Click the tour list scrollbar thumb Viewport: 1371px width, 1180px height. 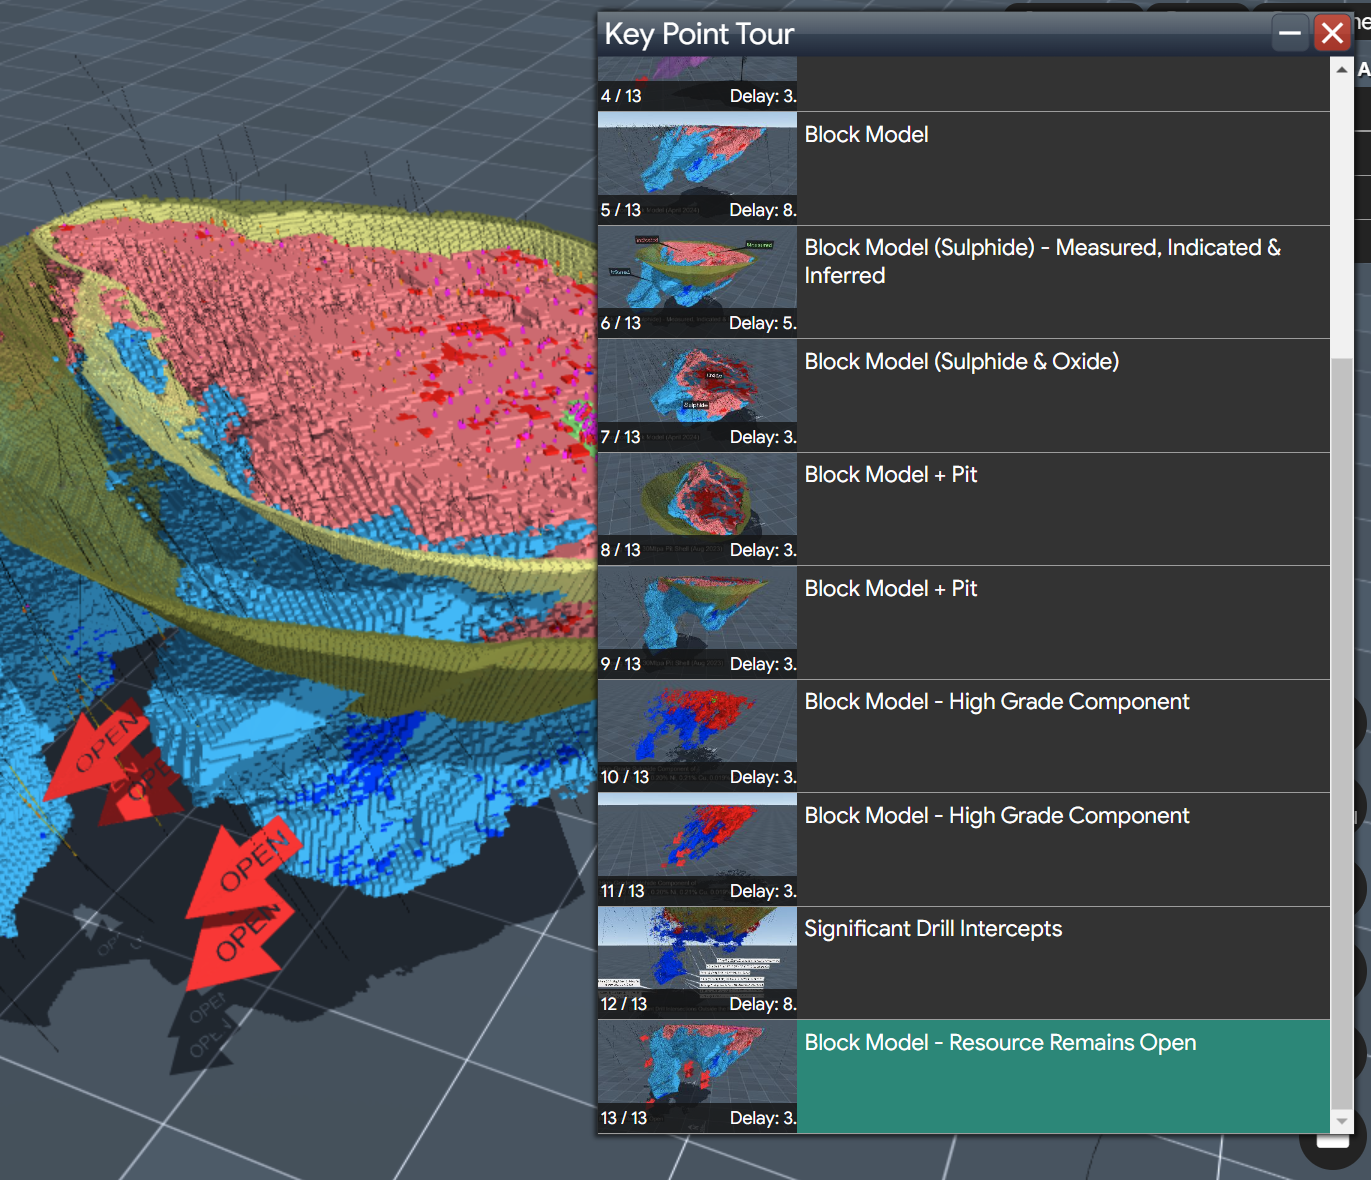point(1342,732)
